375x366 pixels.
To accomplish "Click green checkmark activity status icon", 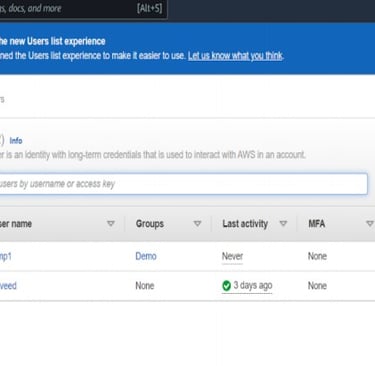I will 226,286.
